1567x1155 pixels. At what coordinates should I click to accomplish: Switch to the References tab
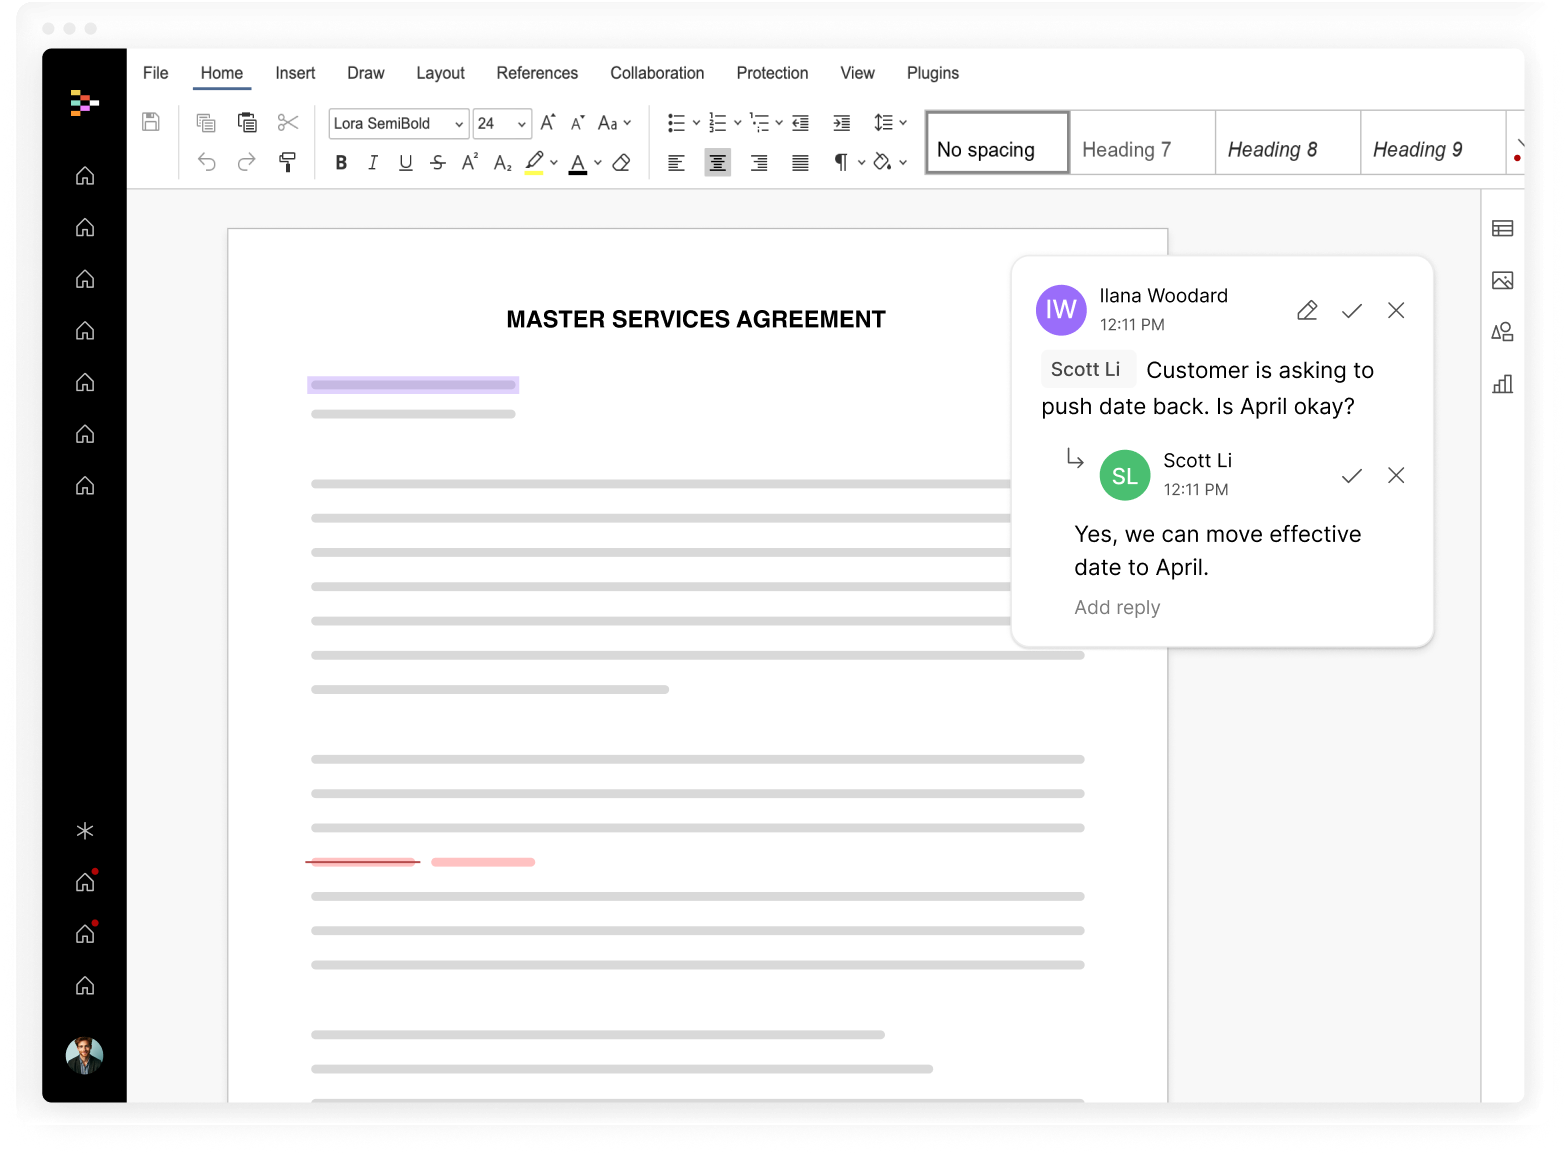click(x=537, y=73)
